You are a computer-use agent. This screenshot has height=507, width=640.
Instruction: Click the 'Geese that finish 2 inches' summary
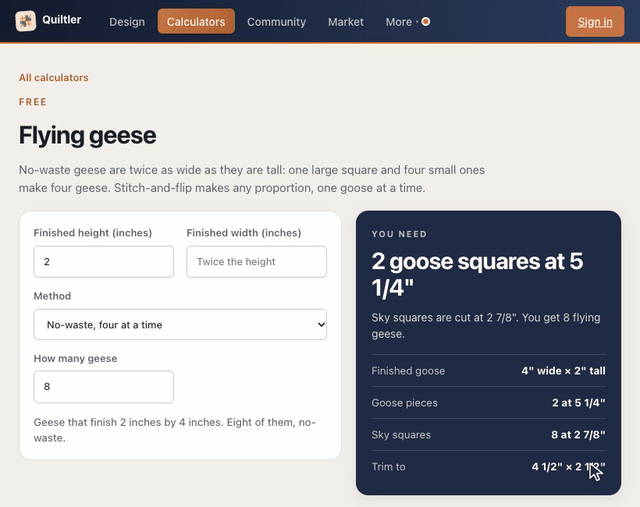pyautogui.click(x=175, y=430)
